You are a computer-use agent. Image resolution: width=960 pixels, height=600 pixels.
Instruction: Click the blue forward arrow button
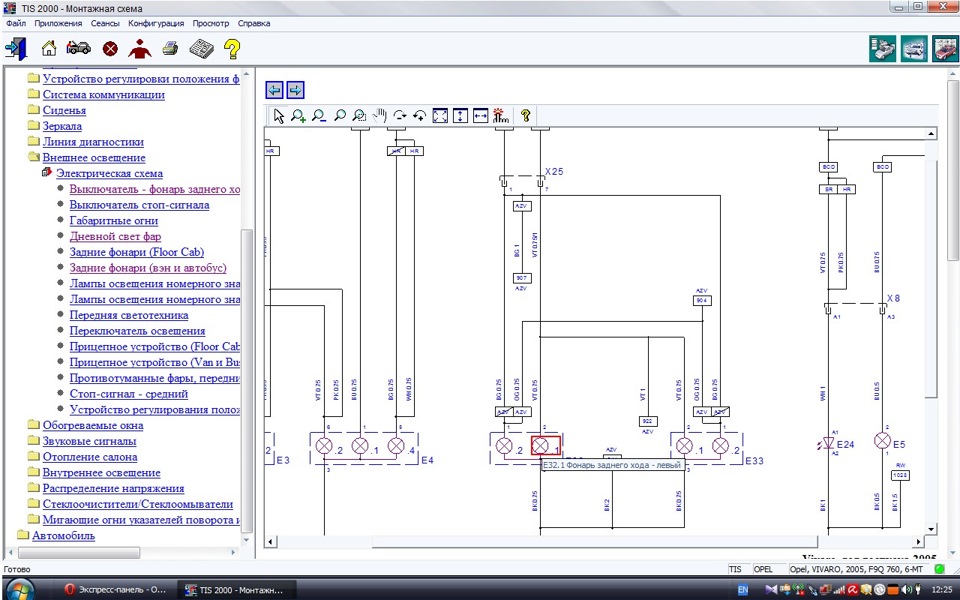click(x=295, y=90)
